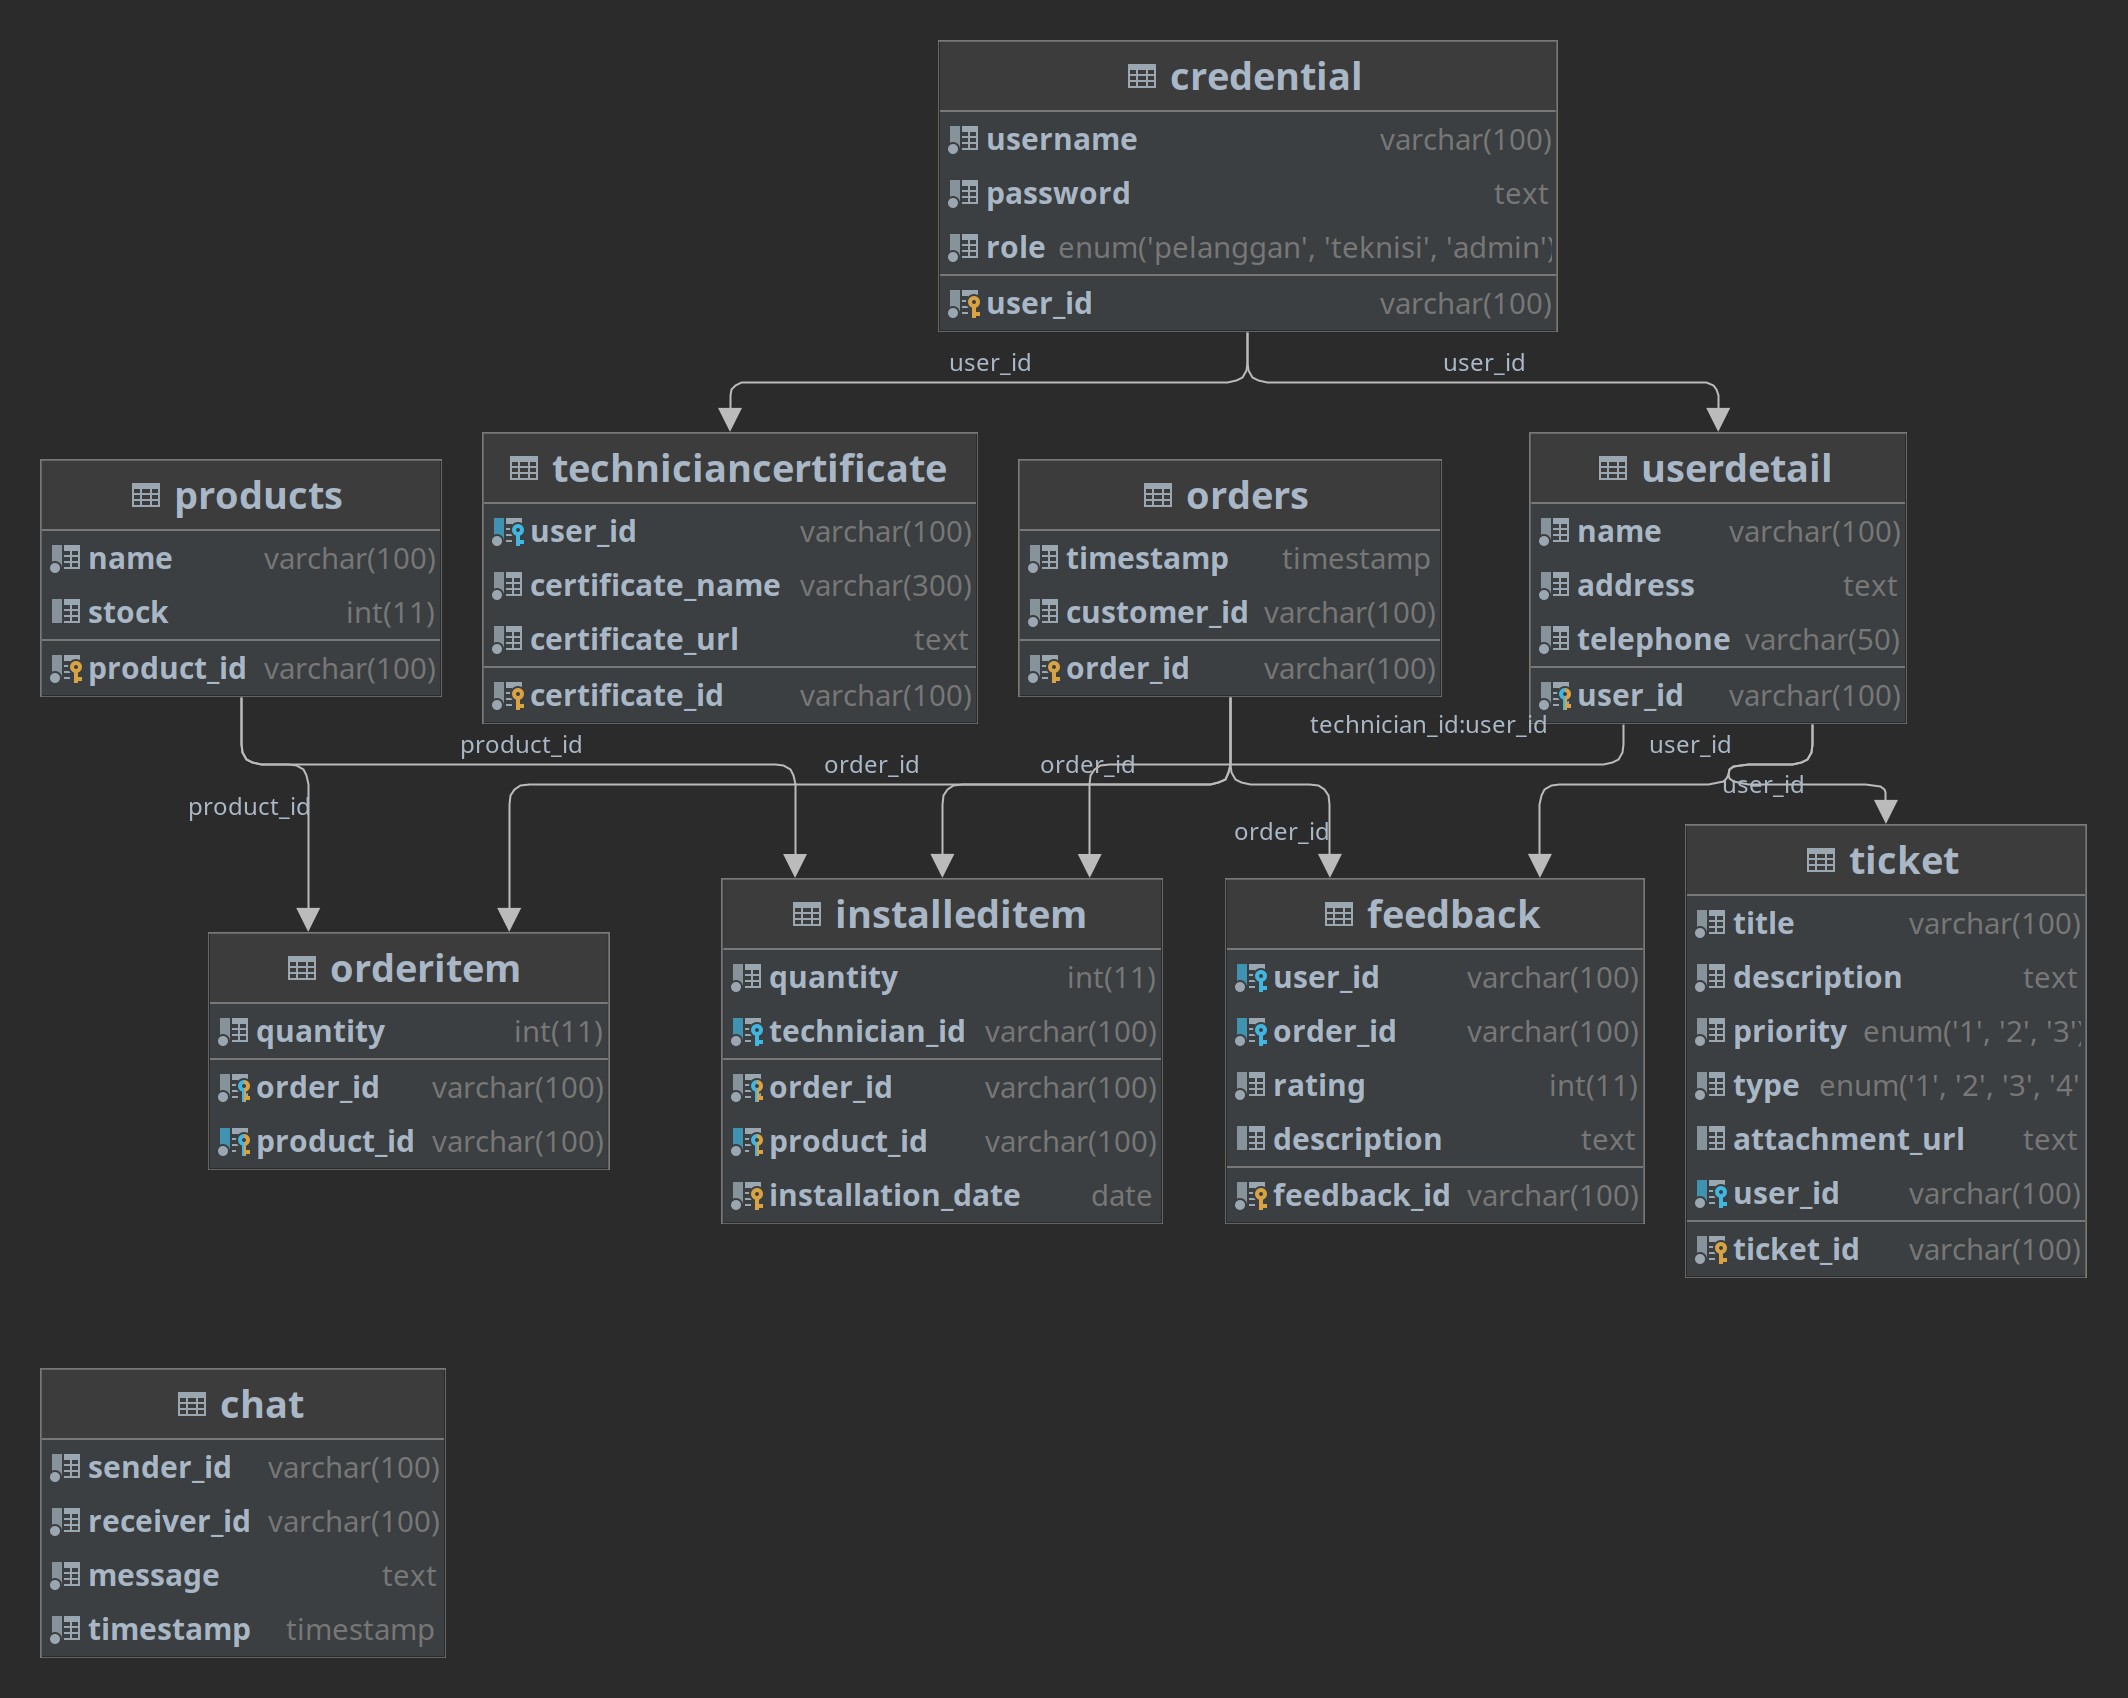The image size is (2128, 1698).
Task: Select product_id column in orderitem
Action: (x=409, y=1142)
